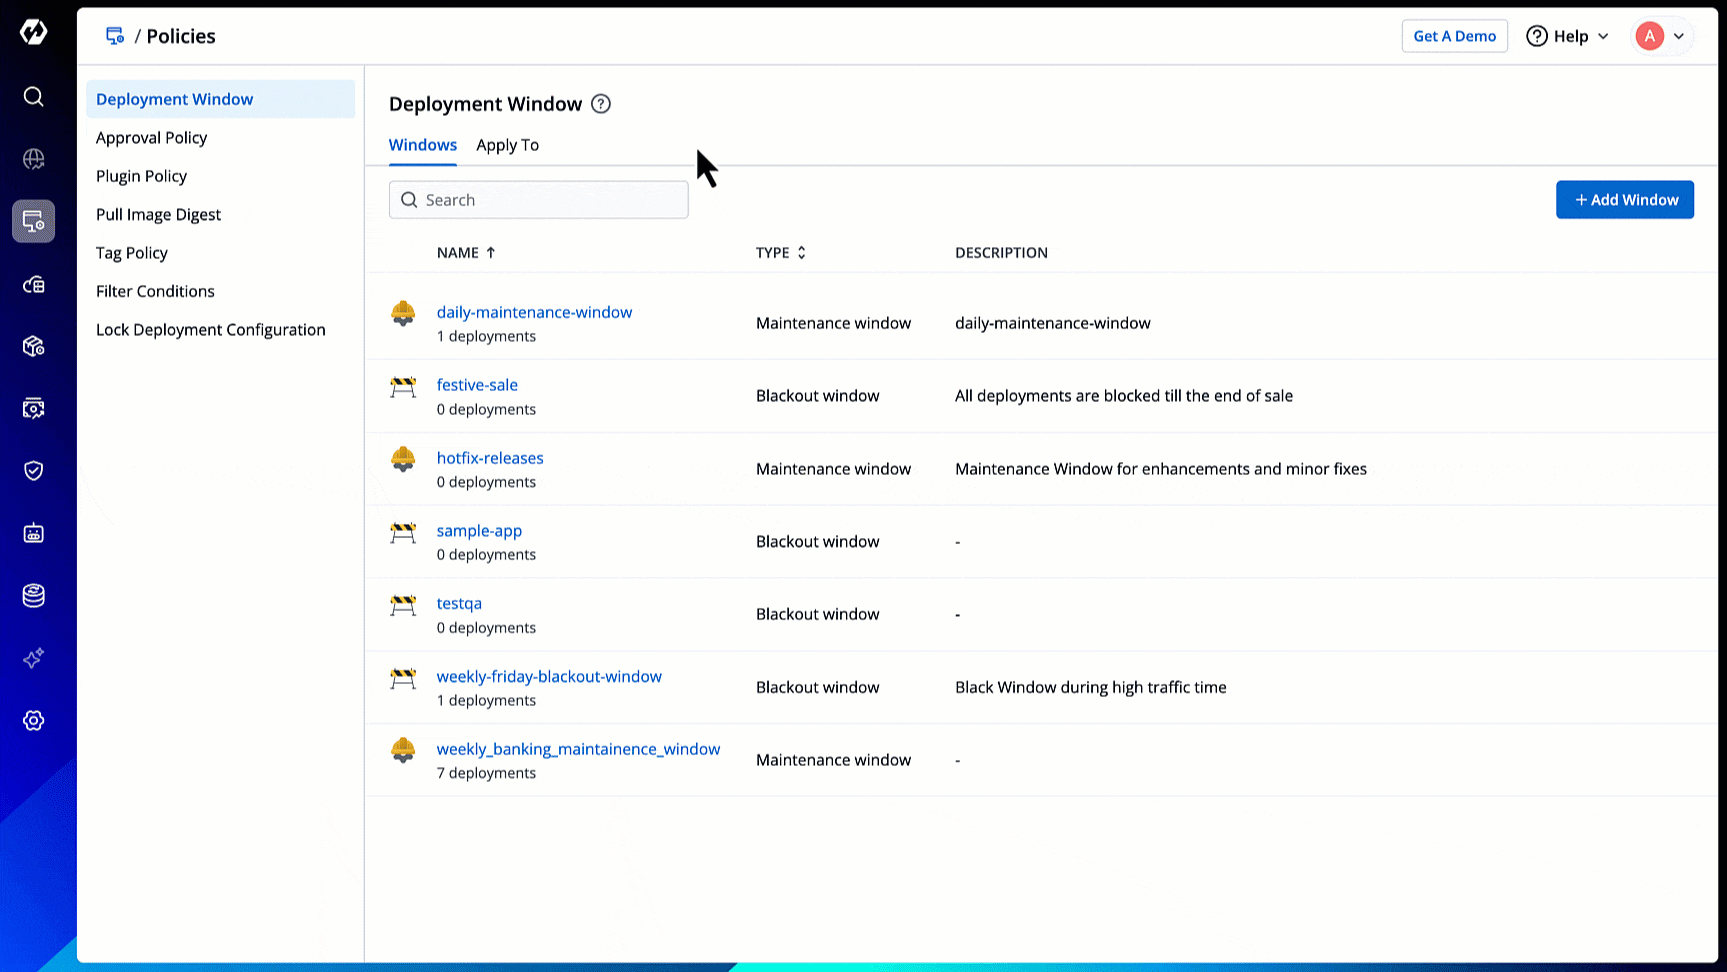
Task: Focus the Search input field
Action: click(x=550, y=200)
